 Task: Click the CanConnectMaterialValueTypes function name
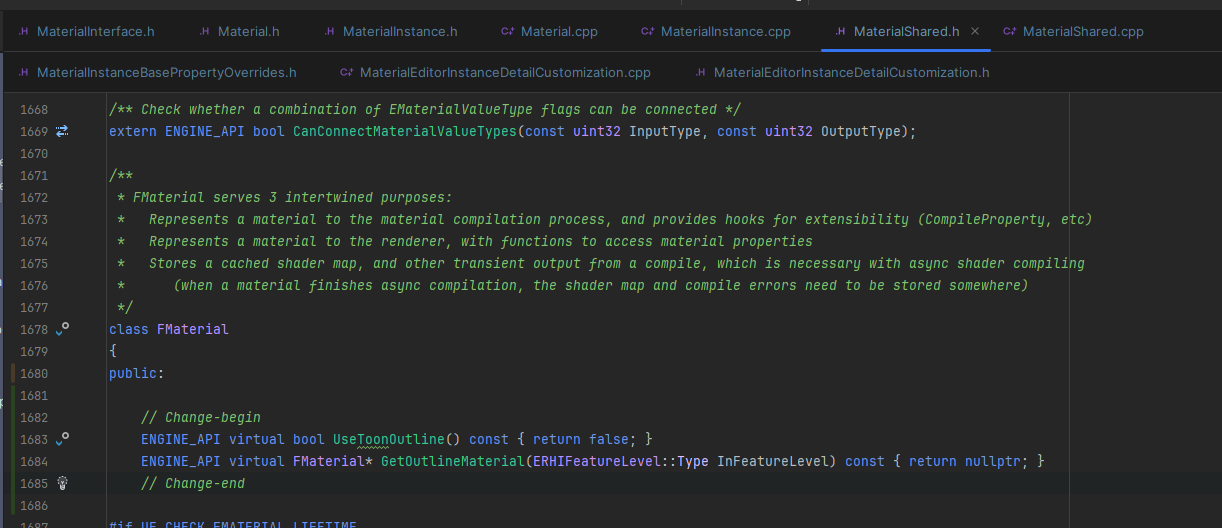pyautogui.click(x=405, y=131)
